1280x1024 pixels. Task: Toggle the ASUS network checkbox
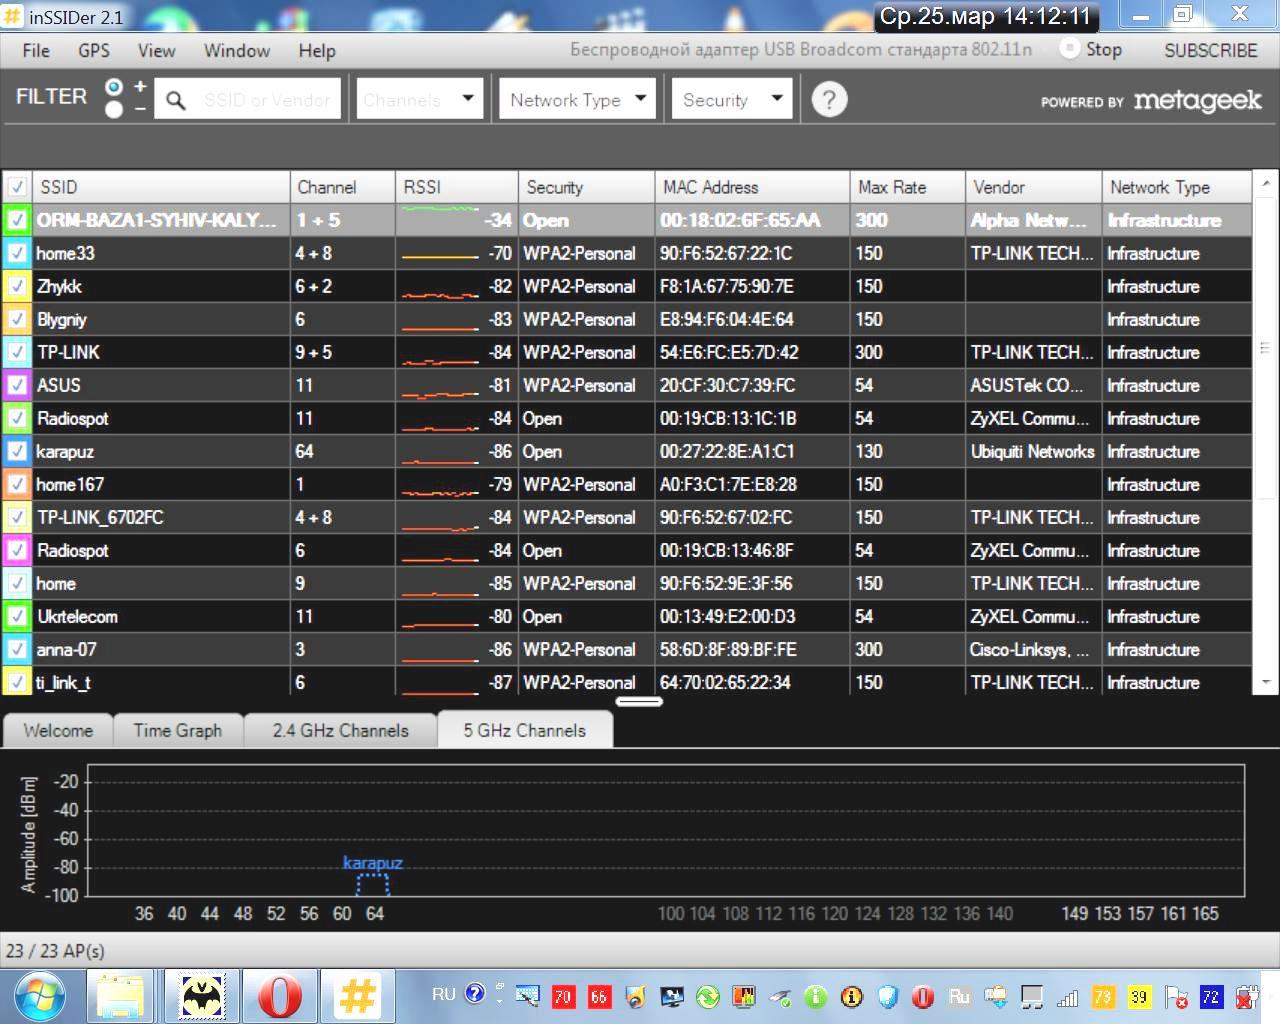(17, 385)
